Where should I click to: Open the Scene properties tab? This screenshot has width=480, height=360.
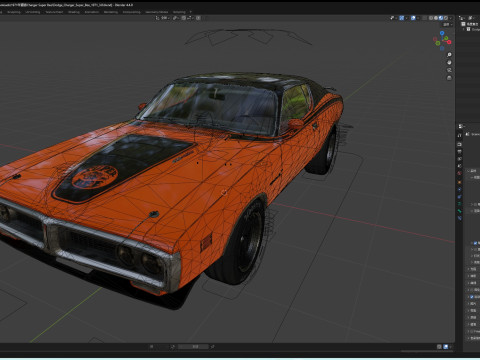[x=459, y=166]
